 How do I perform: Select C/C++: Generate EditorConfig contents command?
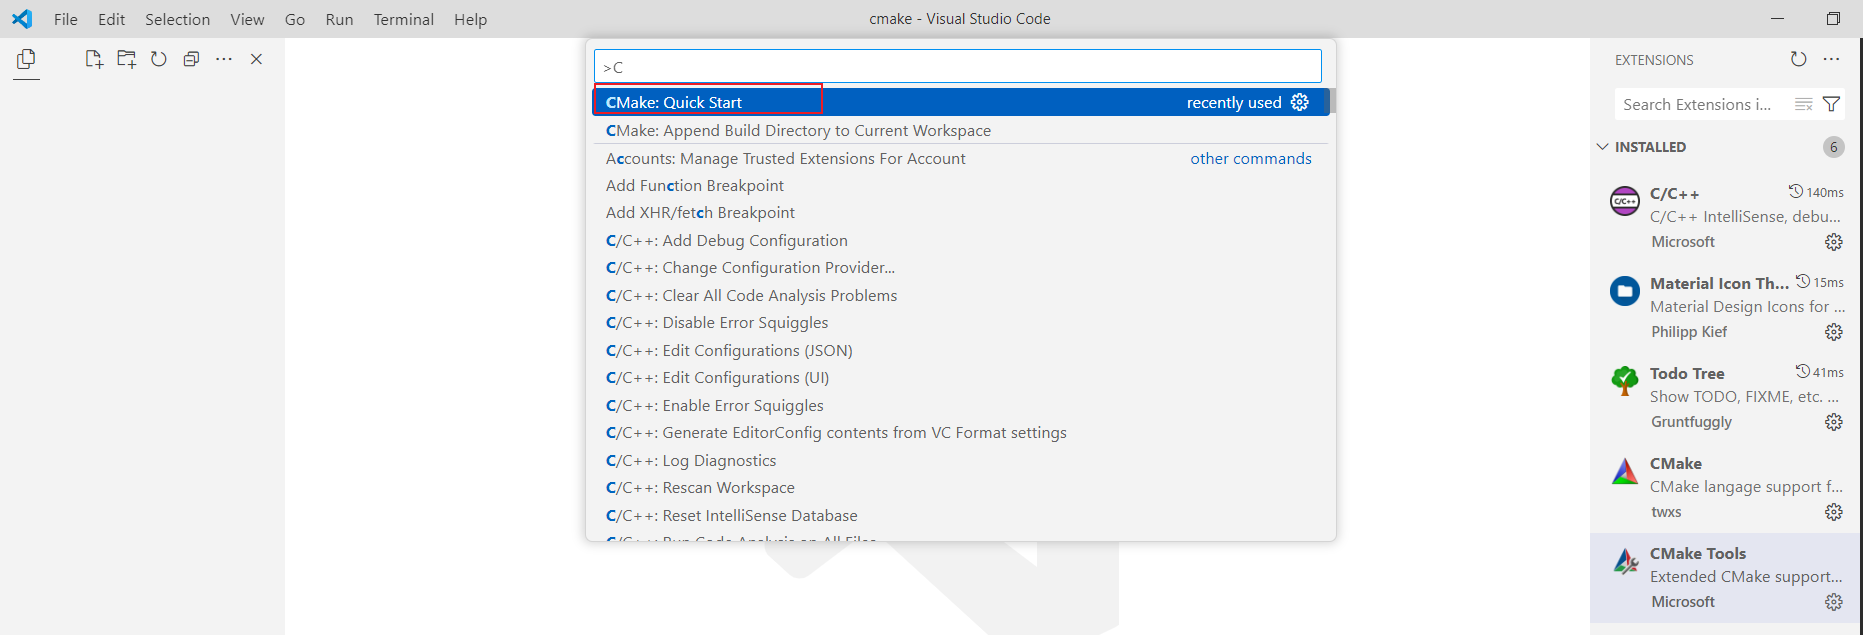click(x=961, y=432)
